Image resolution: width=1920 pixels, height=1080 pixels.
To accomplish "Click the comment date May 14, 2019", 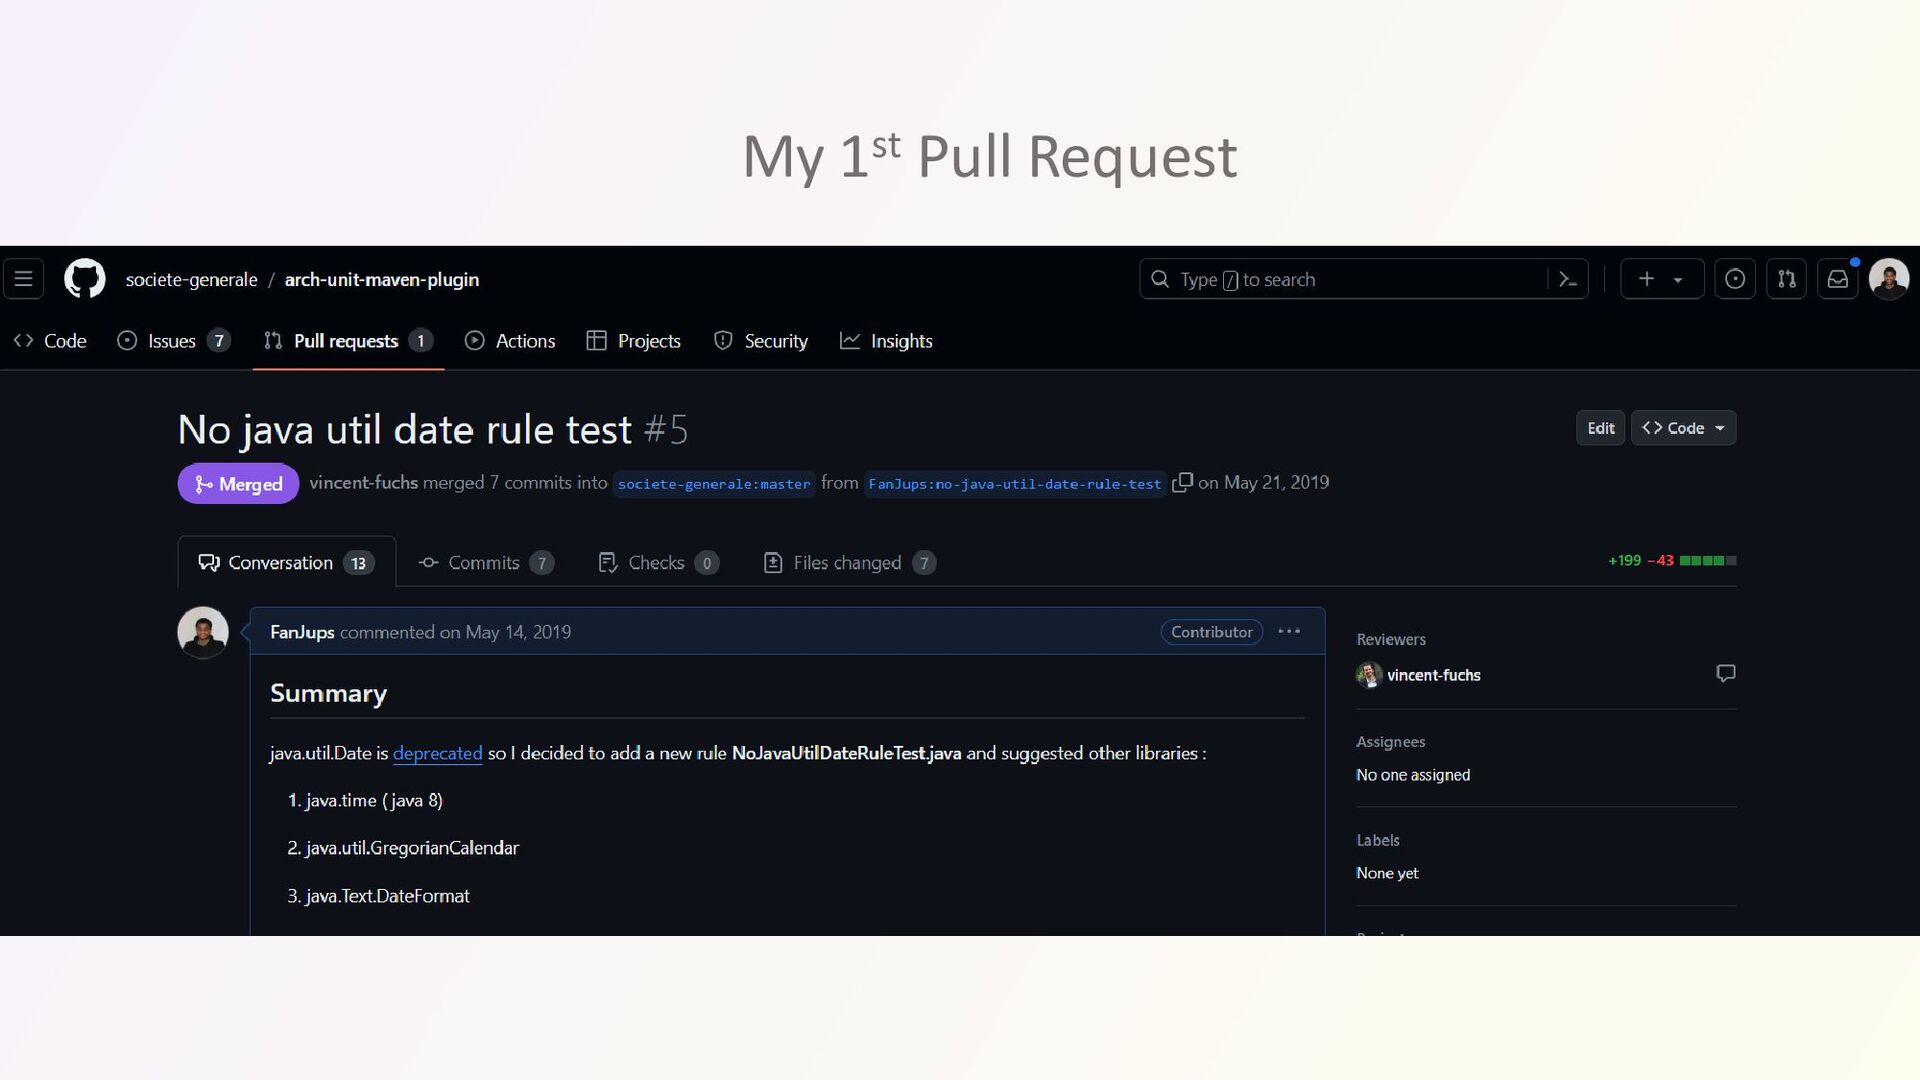I will 518,632.
